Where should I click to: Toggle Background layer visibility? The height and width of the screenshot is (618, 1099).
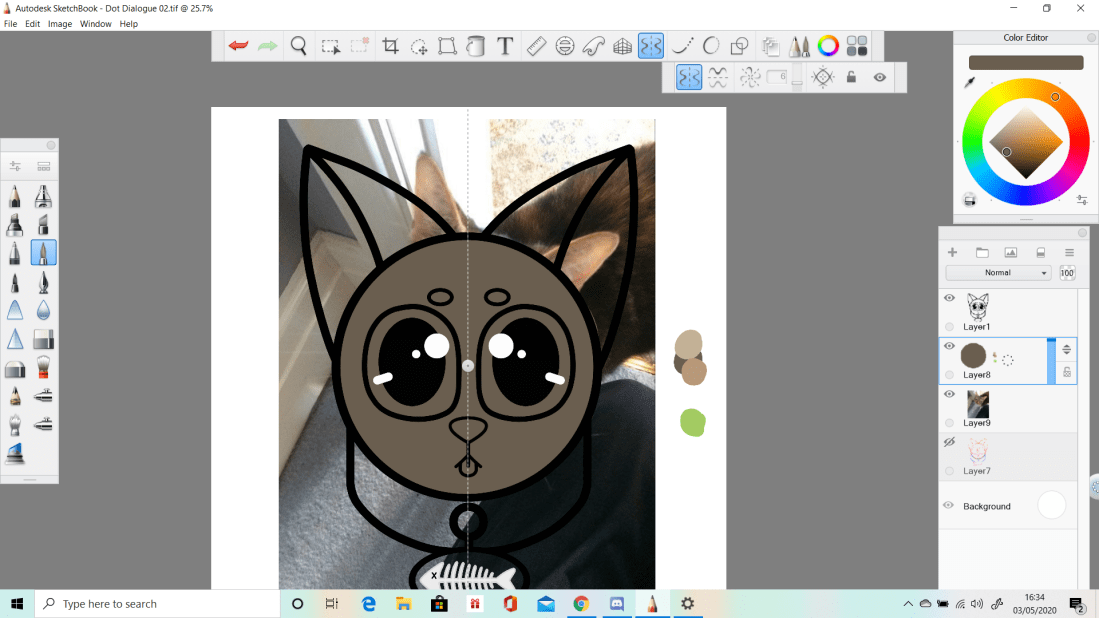coord(949,506)
